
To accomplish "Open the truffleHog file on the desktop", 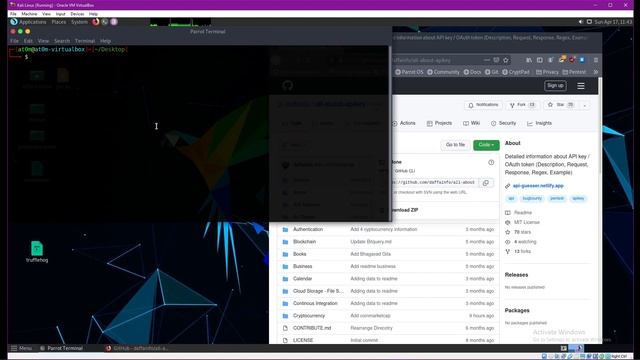I will pos(37,252).
